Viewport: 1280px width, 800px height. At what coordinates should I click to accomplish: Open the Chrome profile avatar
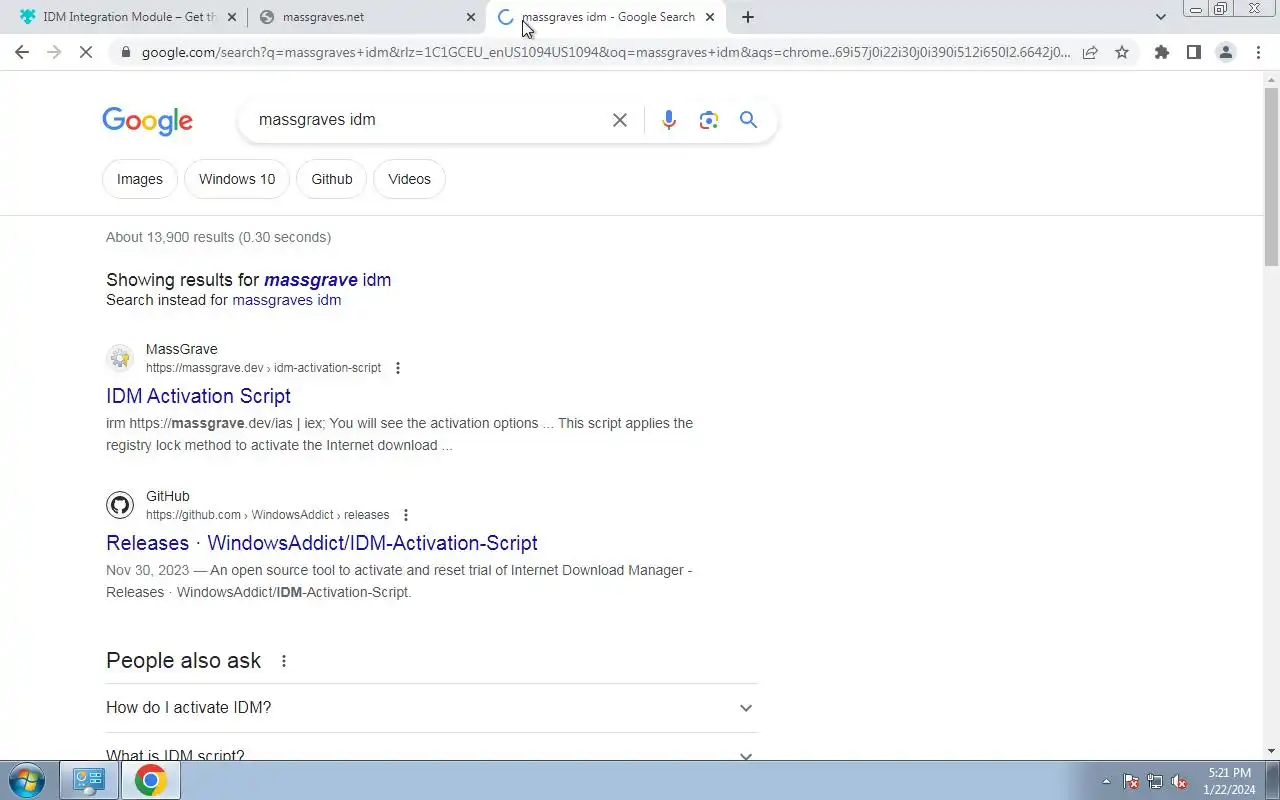point(1226,52)
